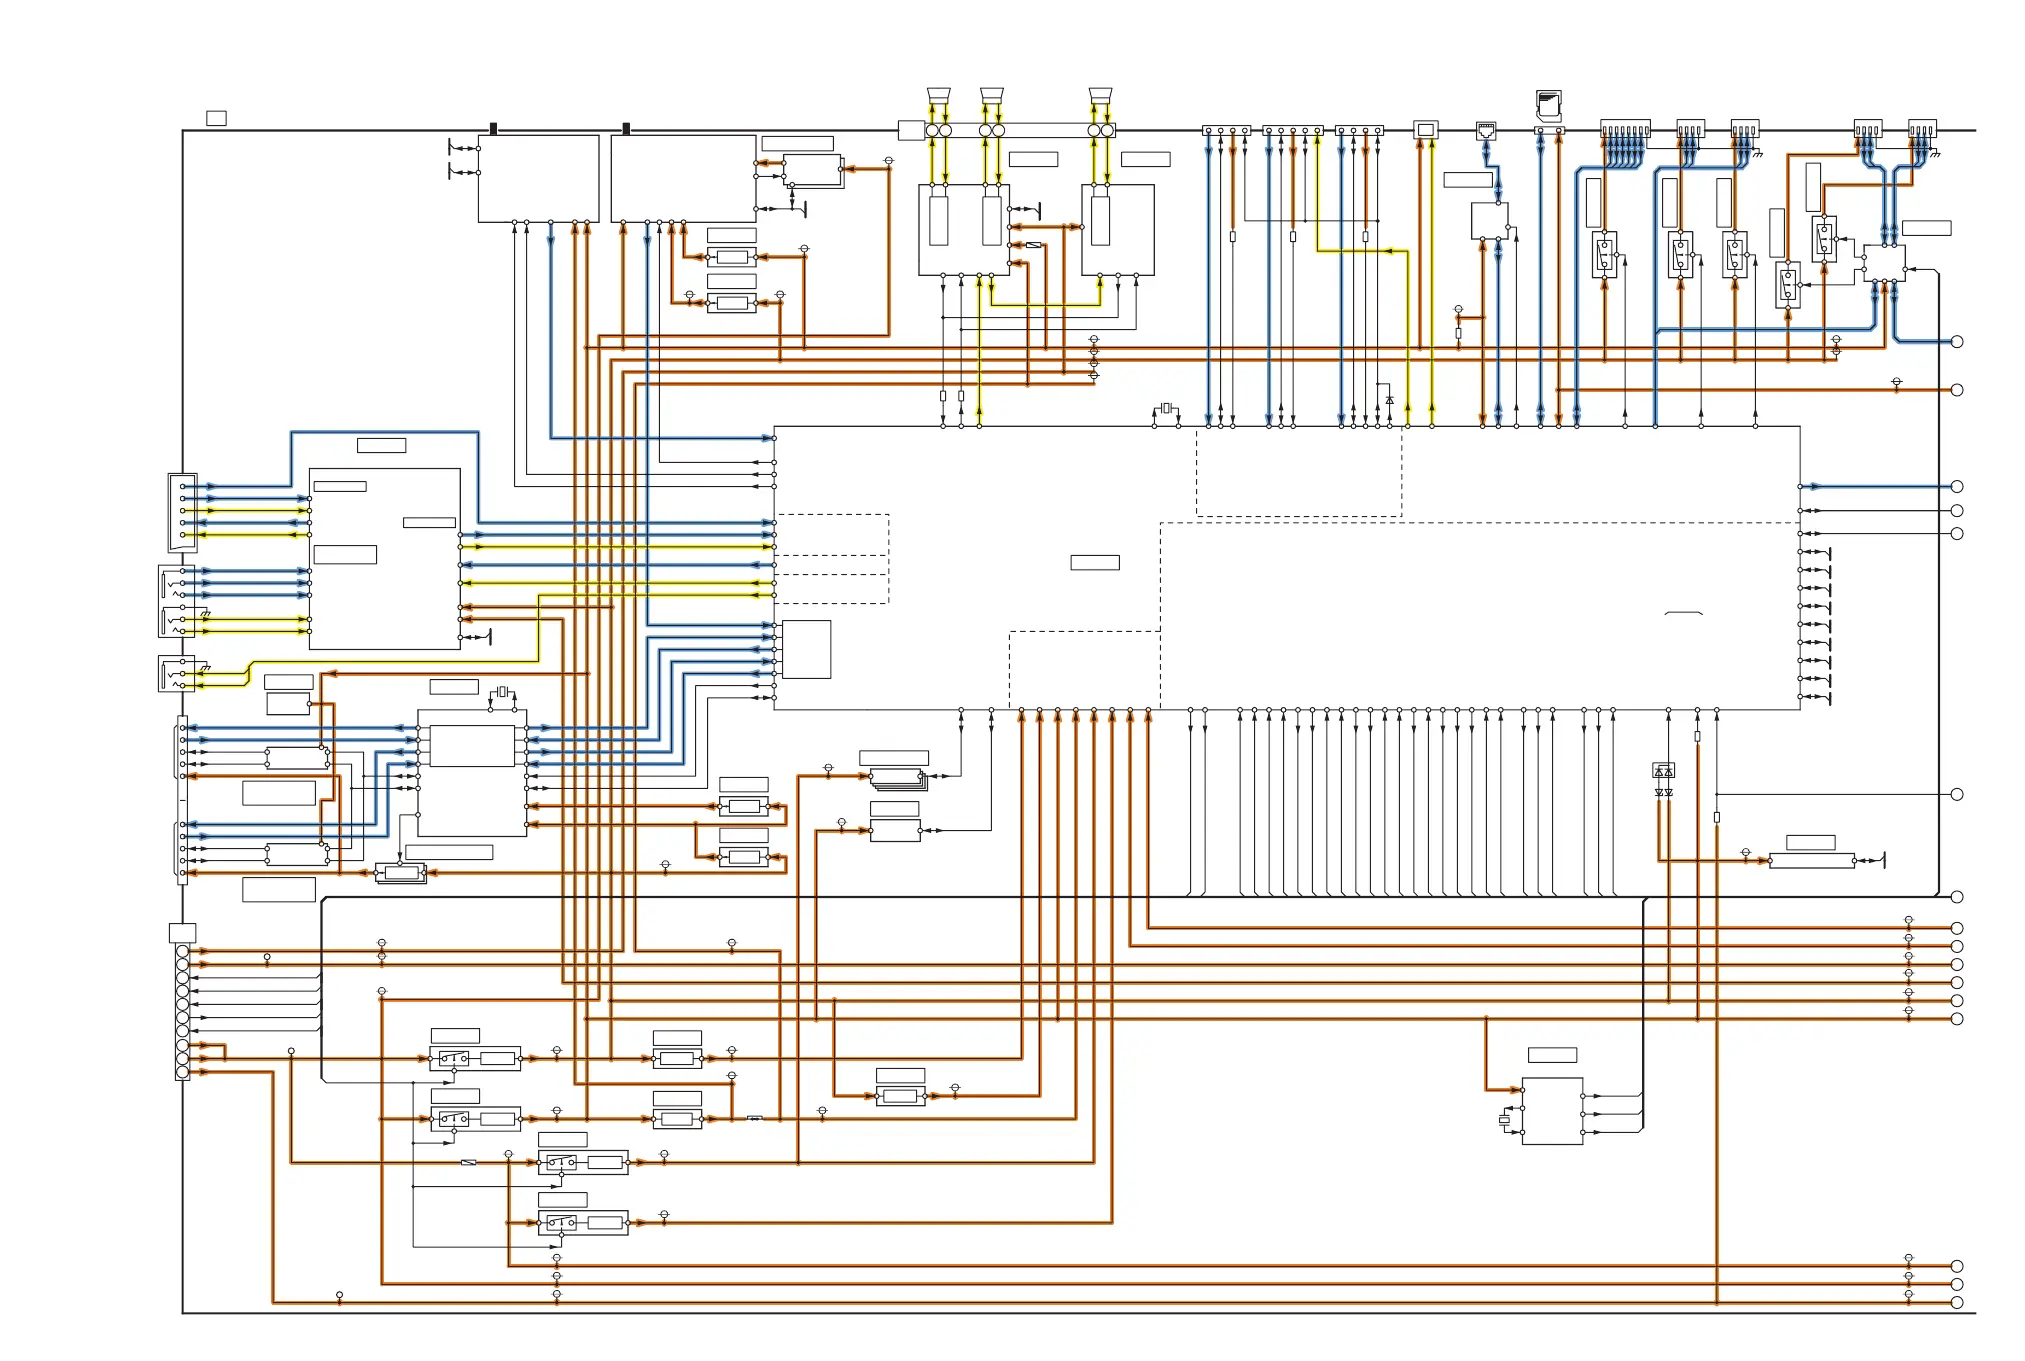Click the square connector beside the Ethernet jack
The image size is (2025, 1361).
tap(1426, 130)
